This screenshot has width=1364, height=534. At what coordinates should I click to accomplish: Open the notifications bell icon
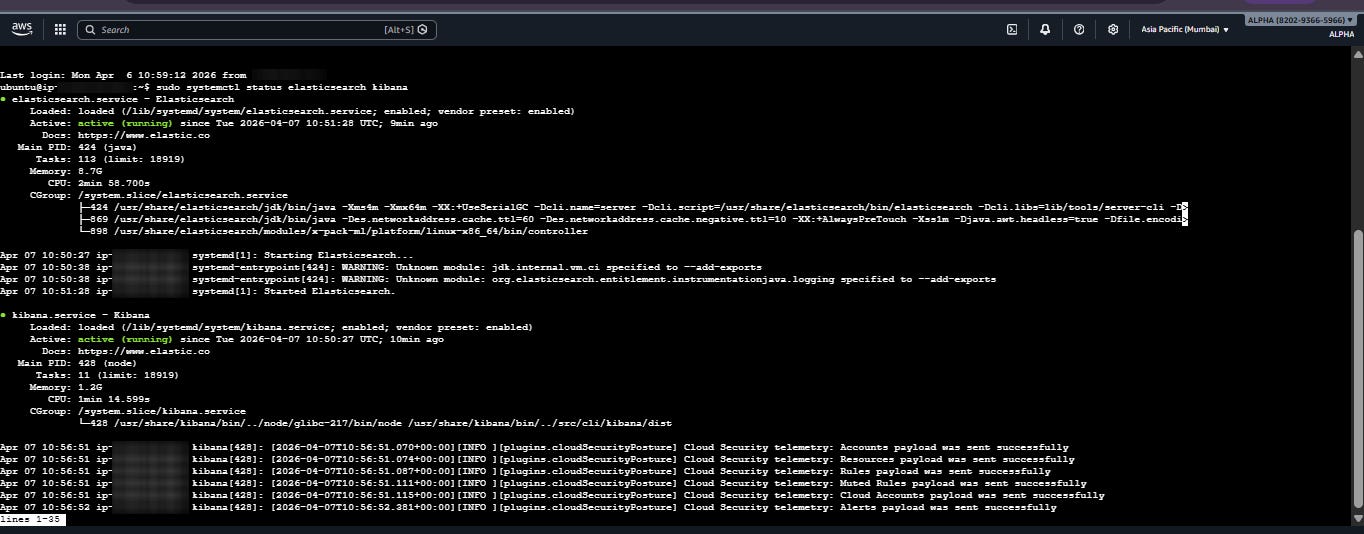tap(1045, 30)
